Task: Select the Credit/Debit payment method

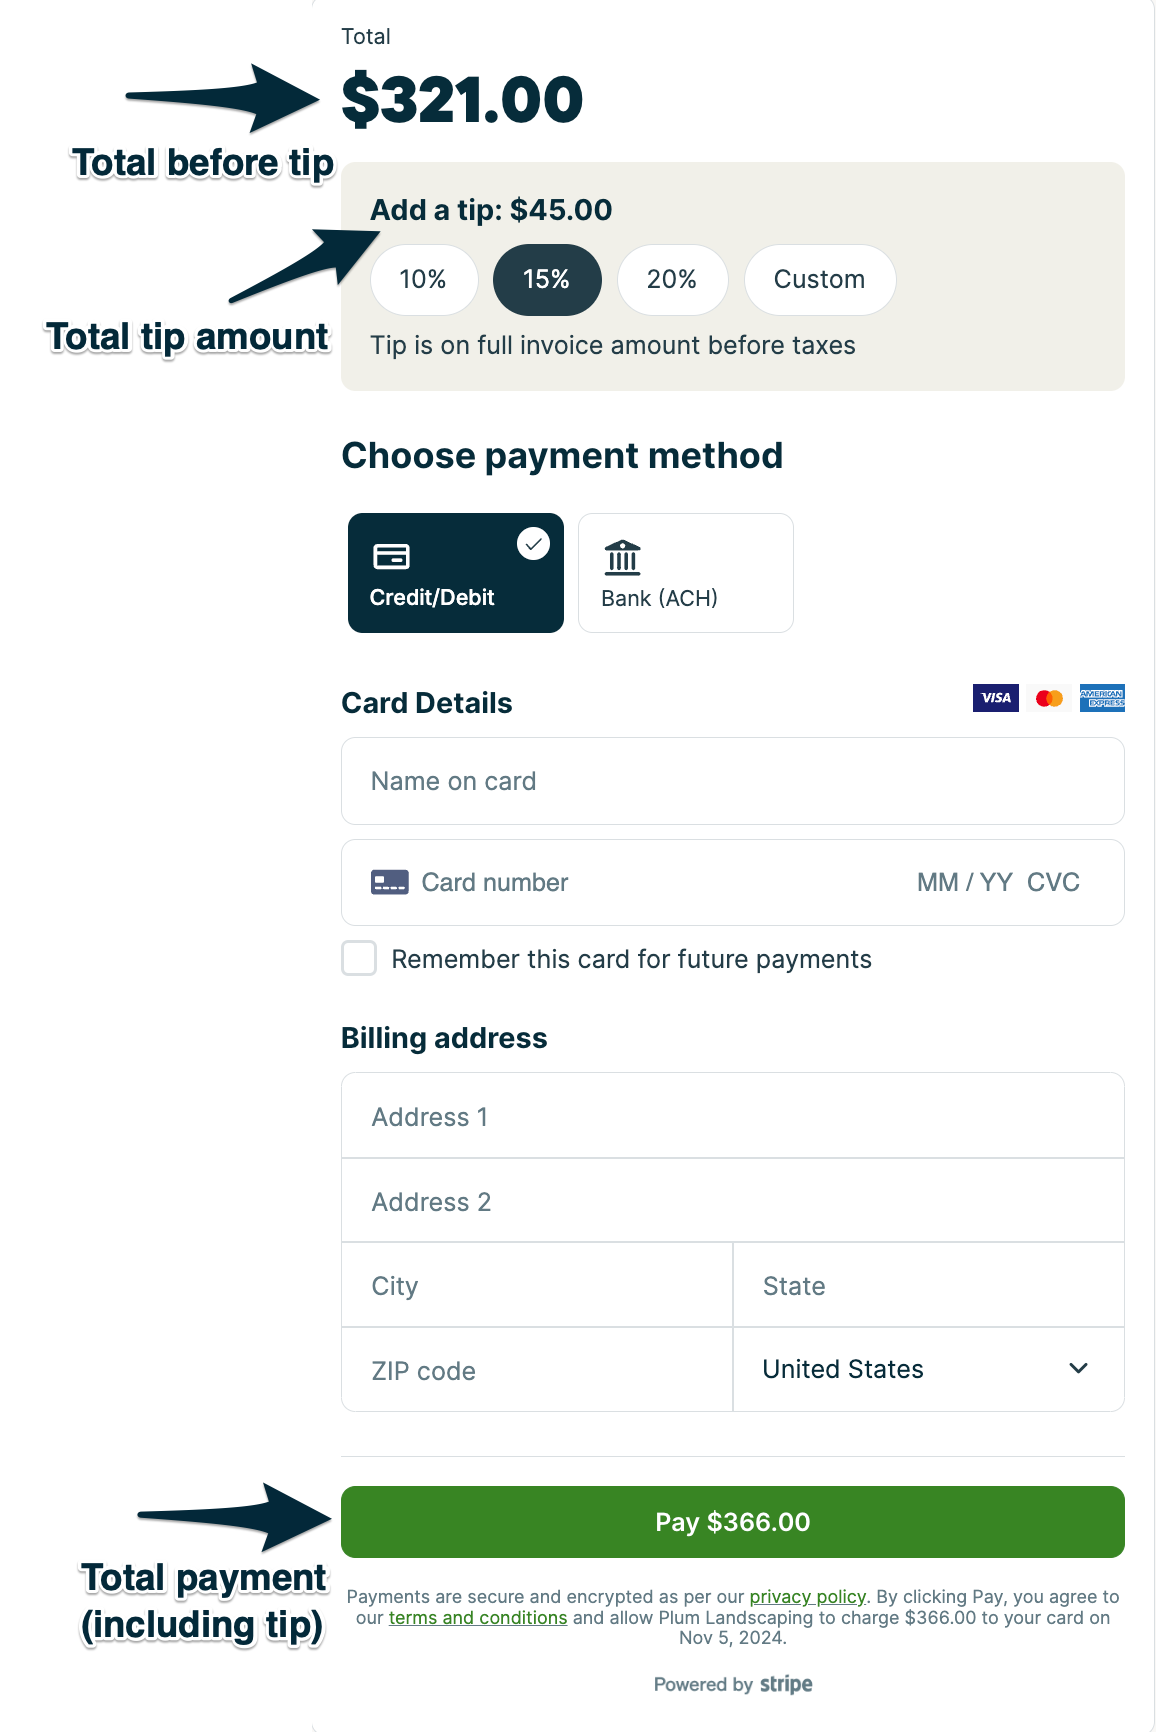Action: point(455,573)
